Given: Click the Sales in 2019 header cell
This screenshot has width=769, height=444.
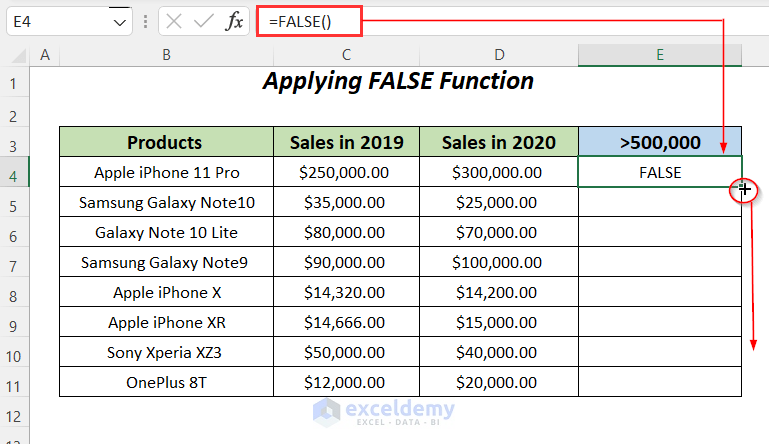Looking at the screenshot, I should [346, 142].
